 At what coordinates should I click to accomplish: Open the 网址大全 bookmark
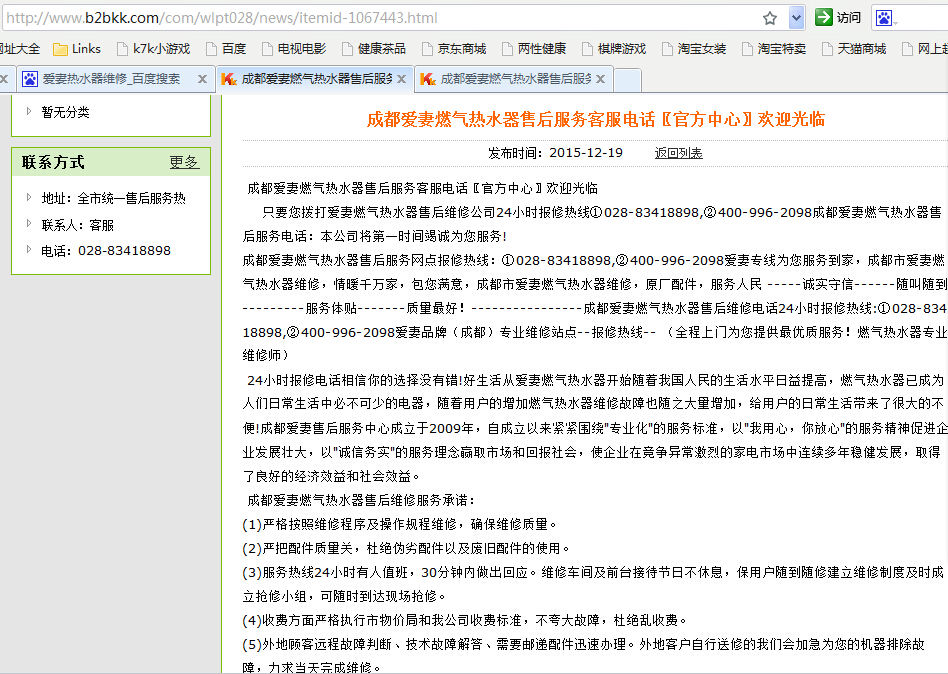pos(19,49)
